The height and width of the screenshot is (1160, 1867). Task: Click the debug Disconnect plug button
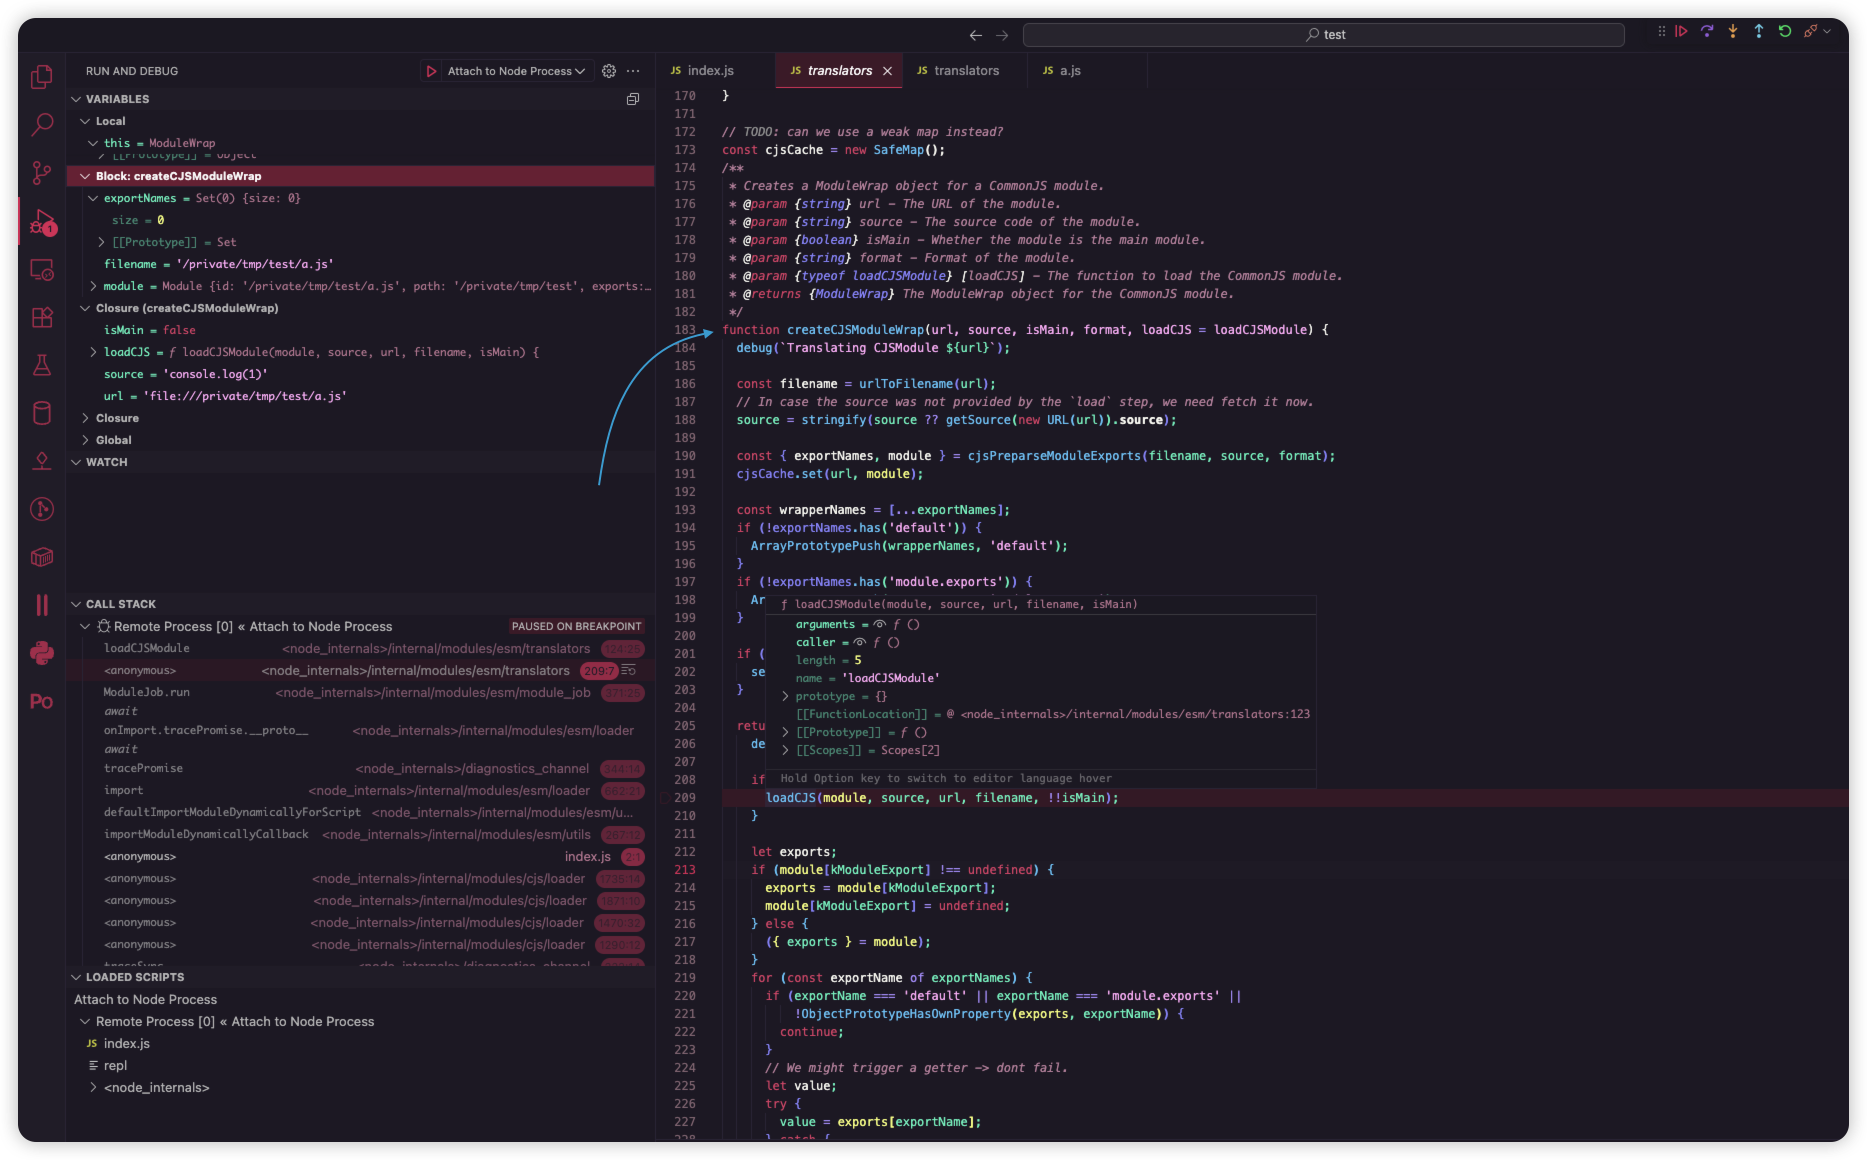[x=1810, y=32]
